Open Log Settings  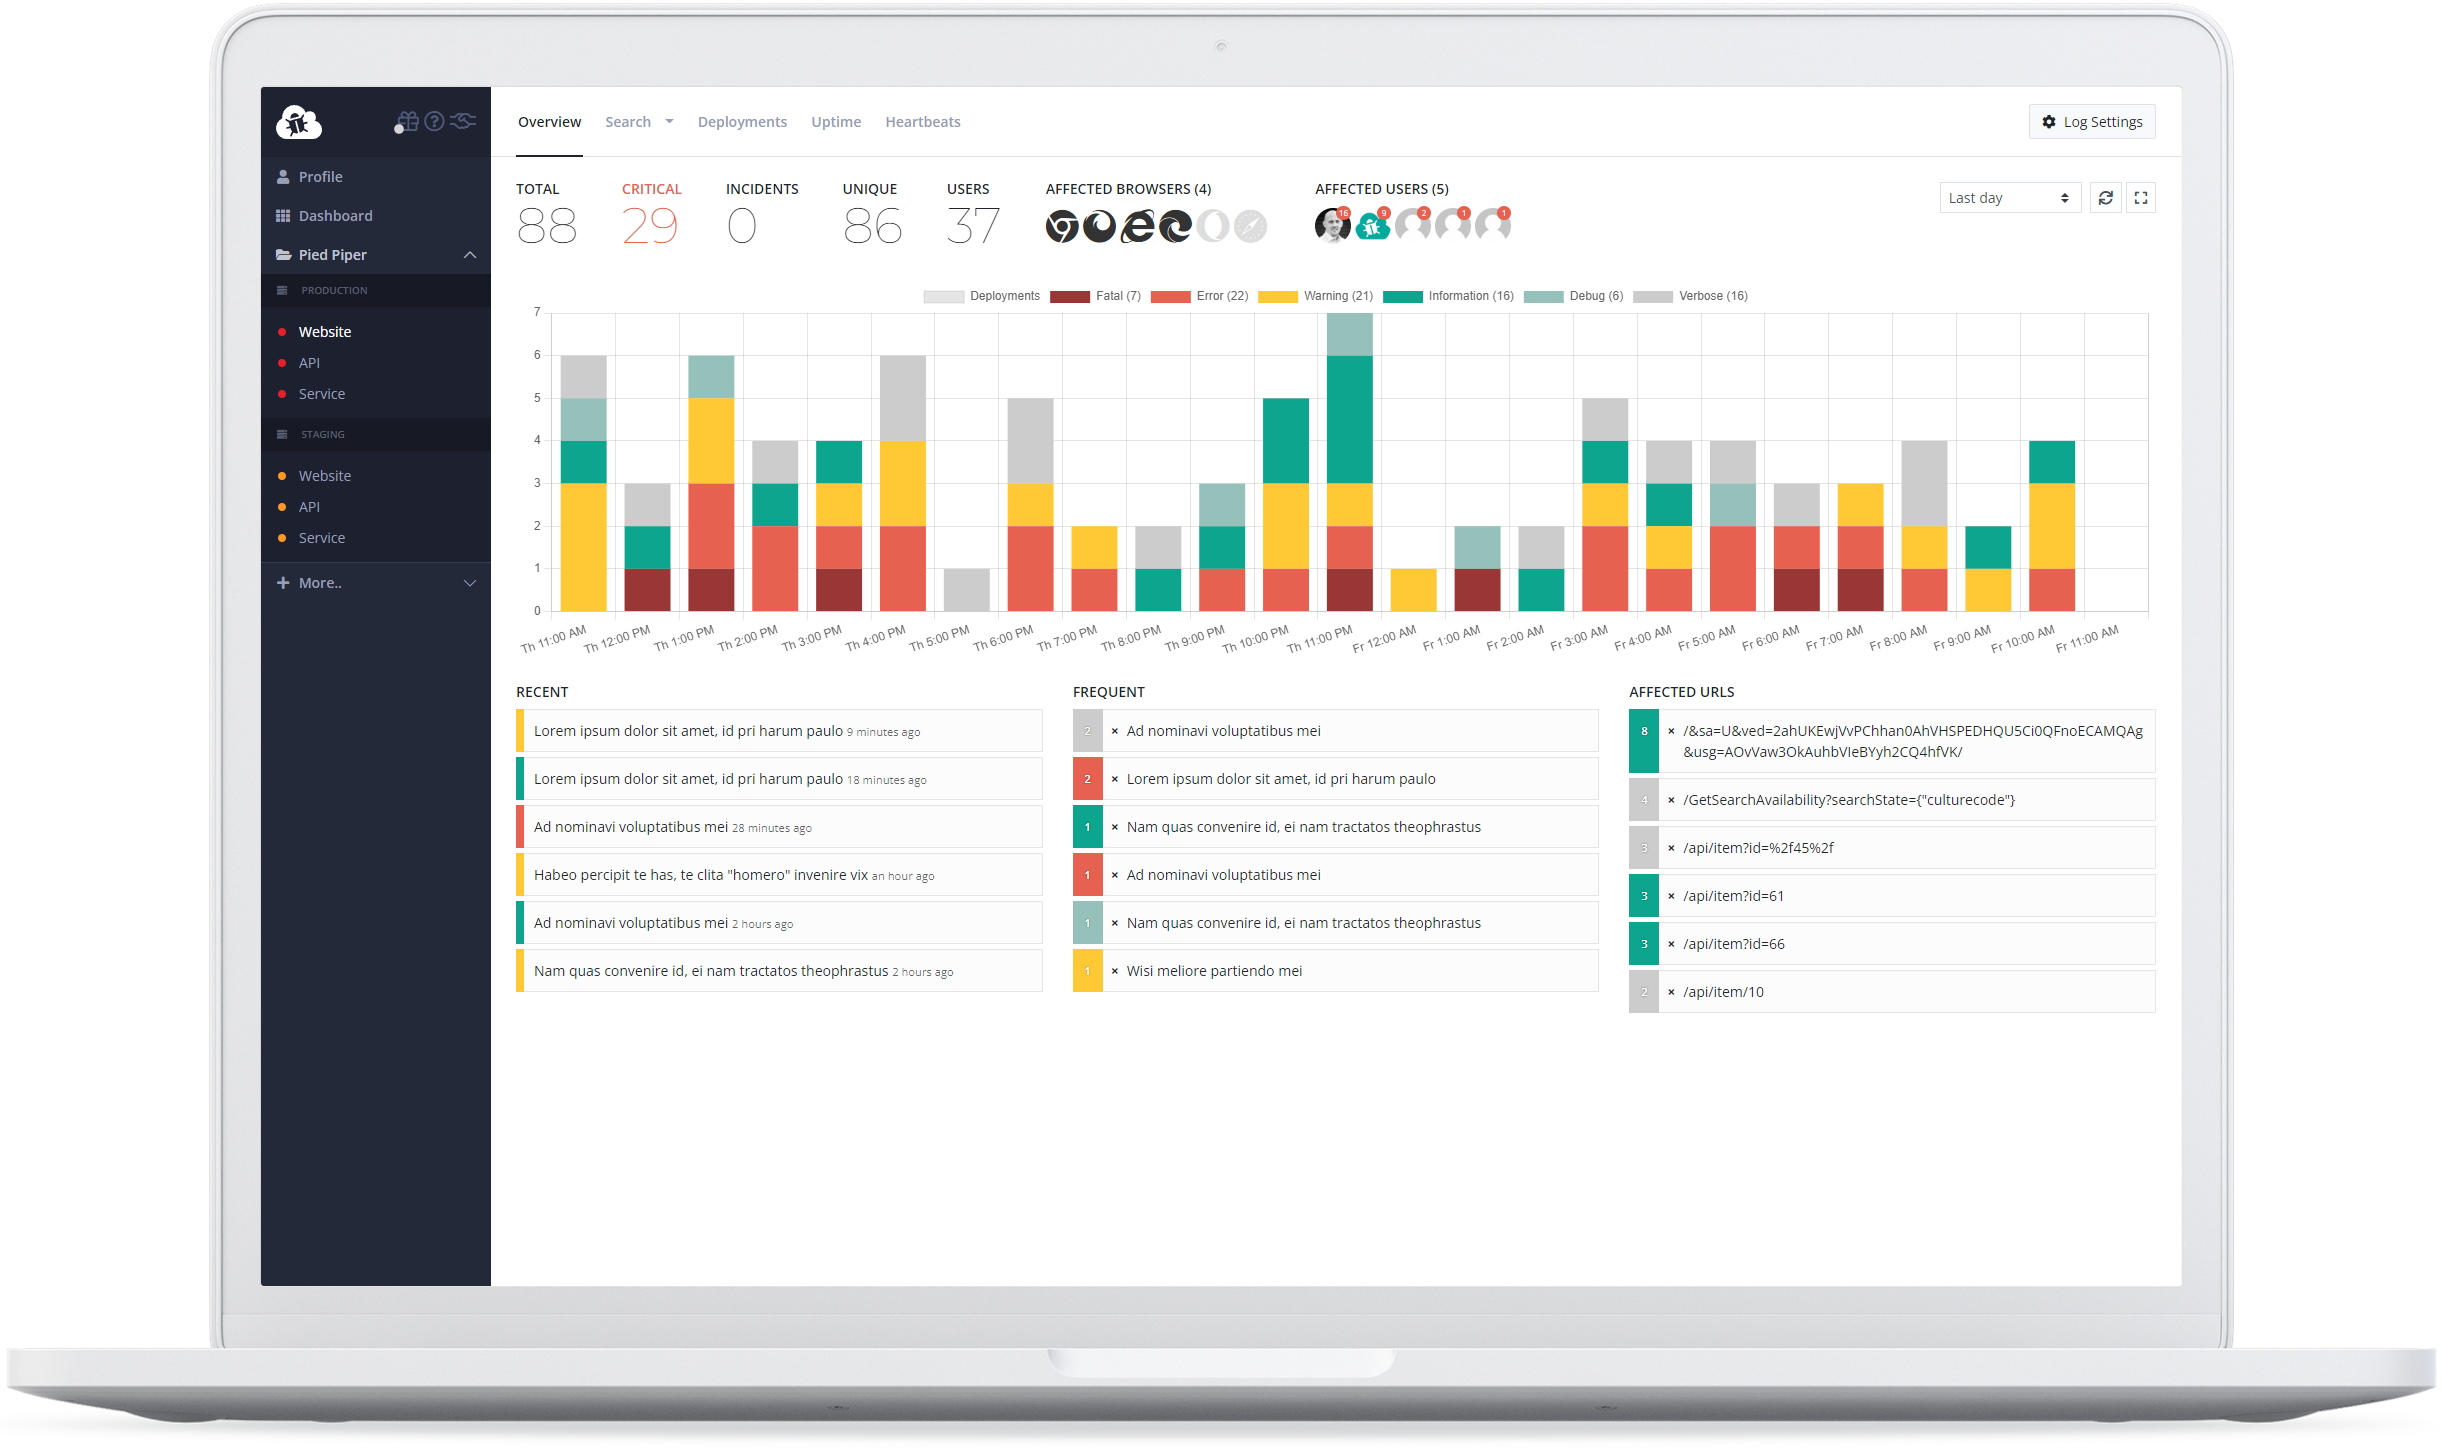[2091, 121]
